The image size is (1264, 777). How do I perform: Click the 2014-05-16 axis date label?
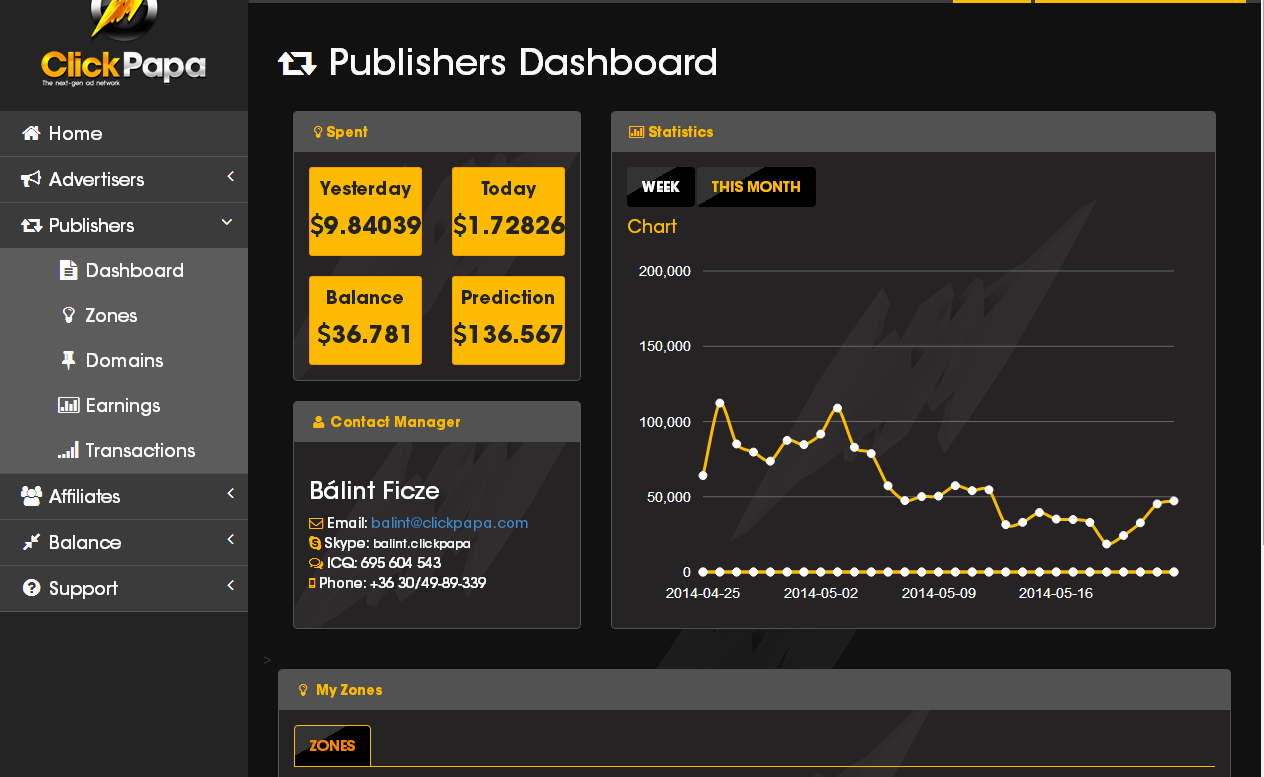tap(1056, 593)
